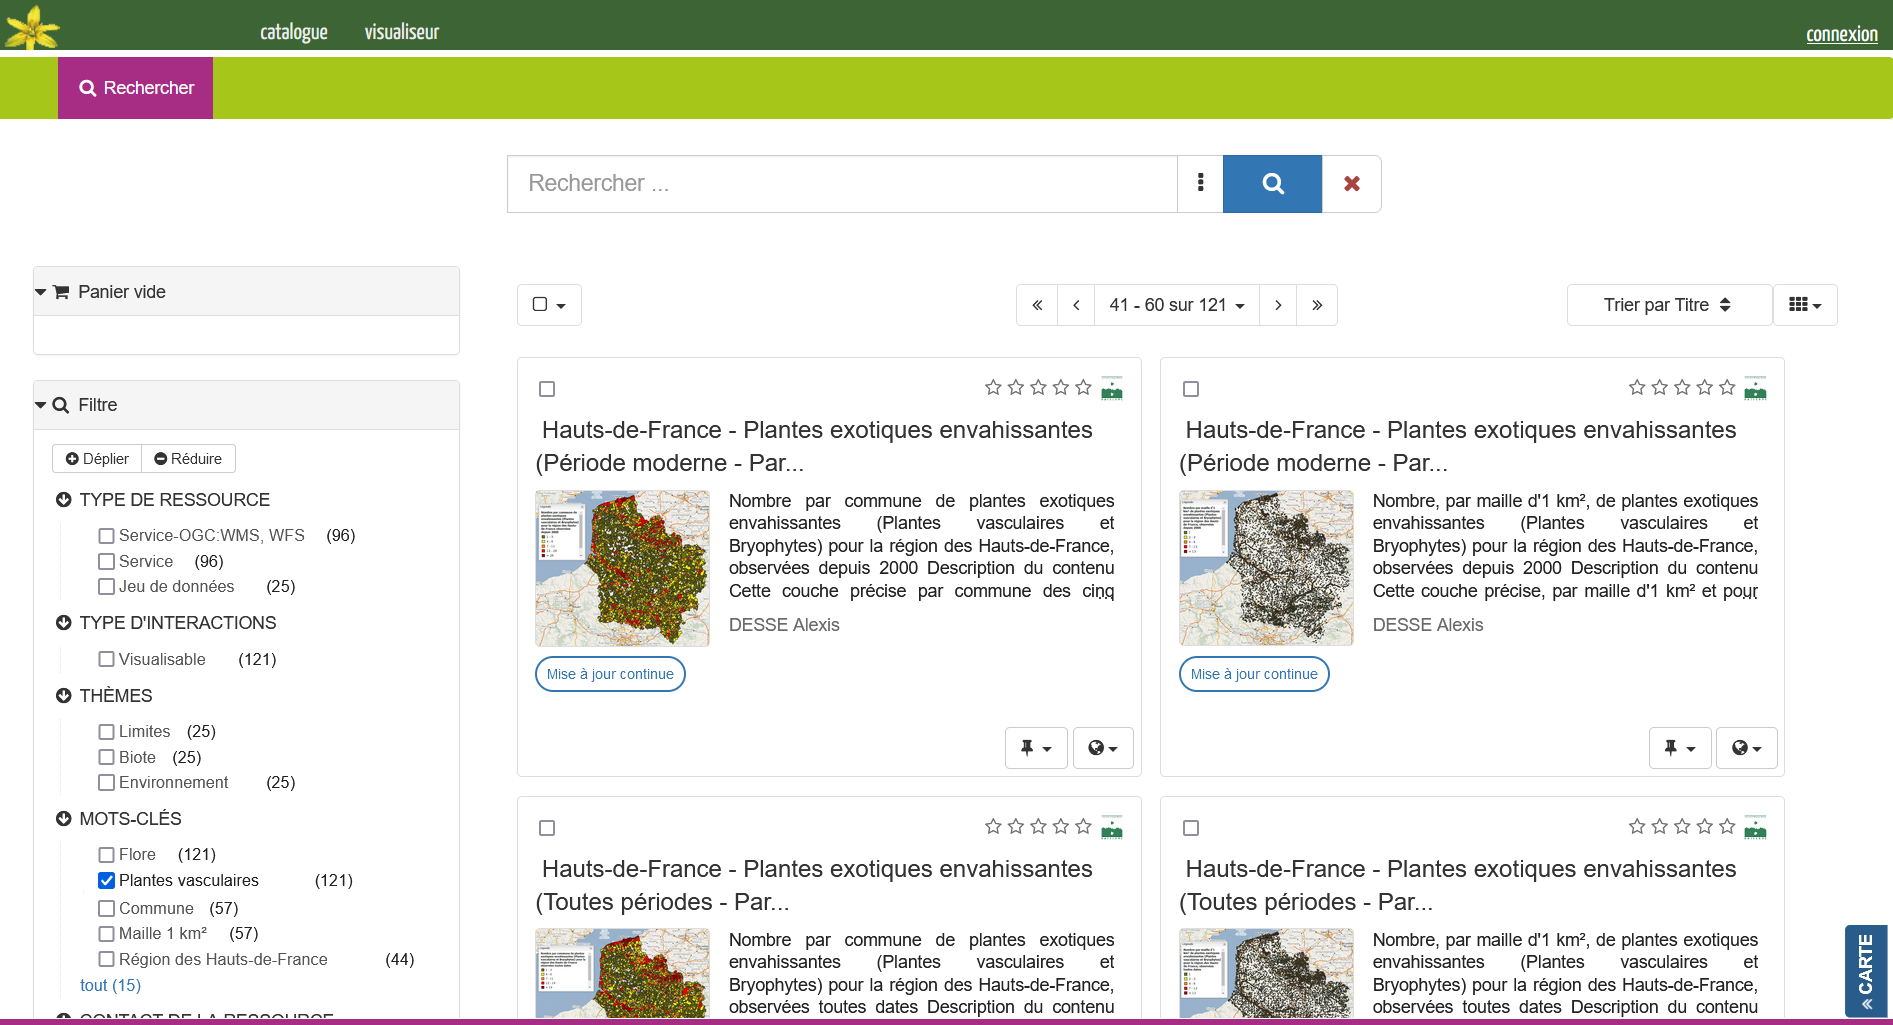Screen dimensions: 1893x1025
Task: Click the shopping cart icon in Panier vide
Action: pyautogui.click(x=61, y=291)
